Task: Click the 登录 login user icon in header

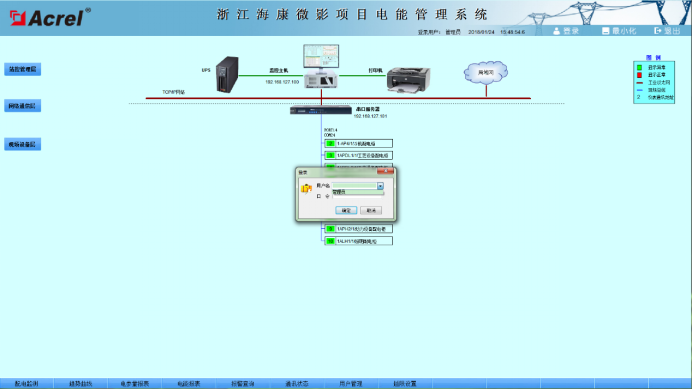Action: tap(556, 31)
